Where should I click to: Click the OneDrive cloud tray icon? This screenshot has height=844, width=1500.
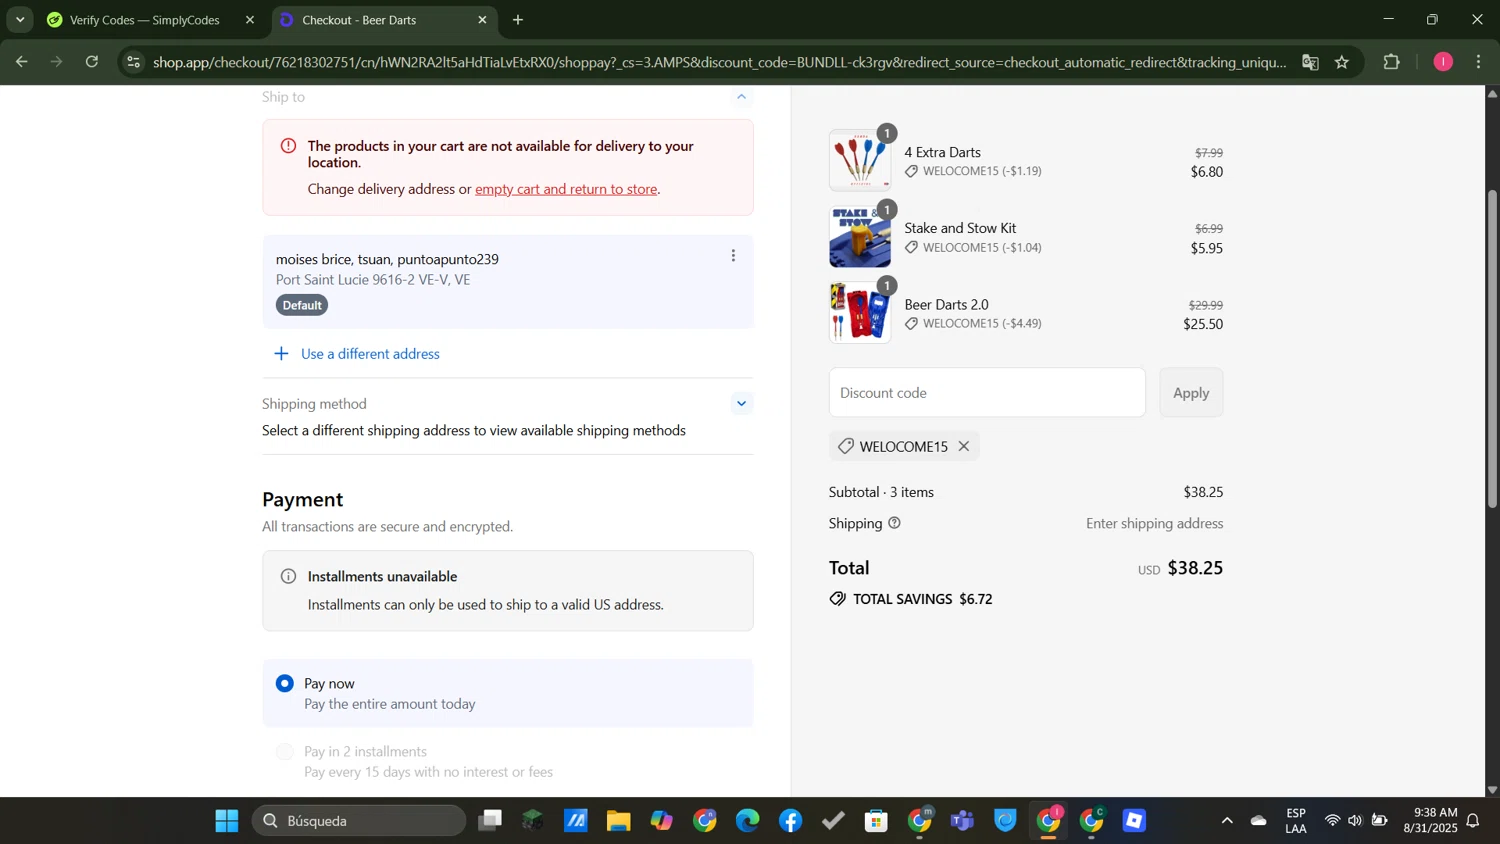[x=1259, y=821]
